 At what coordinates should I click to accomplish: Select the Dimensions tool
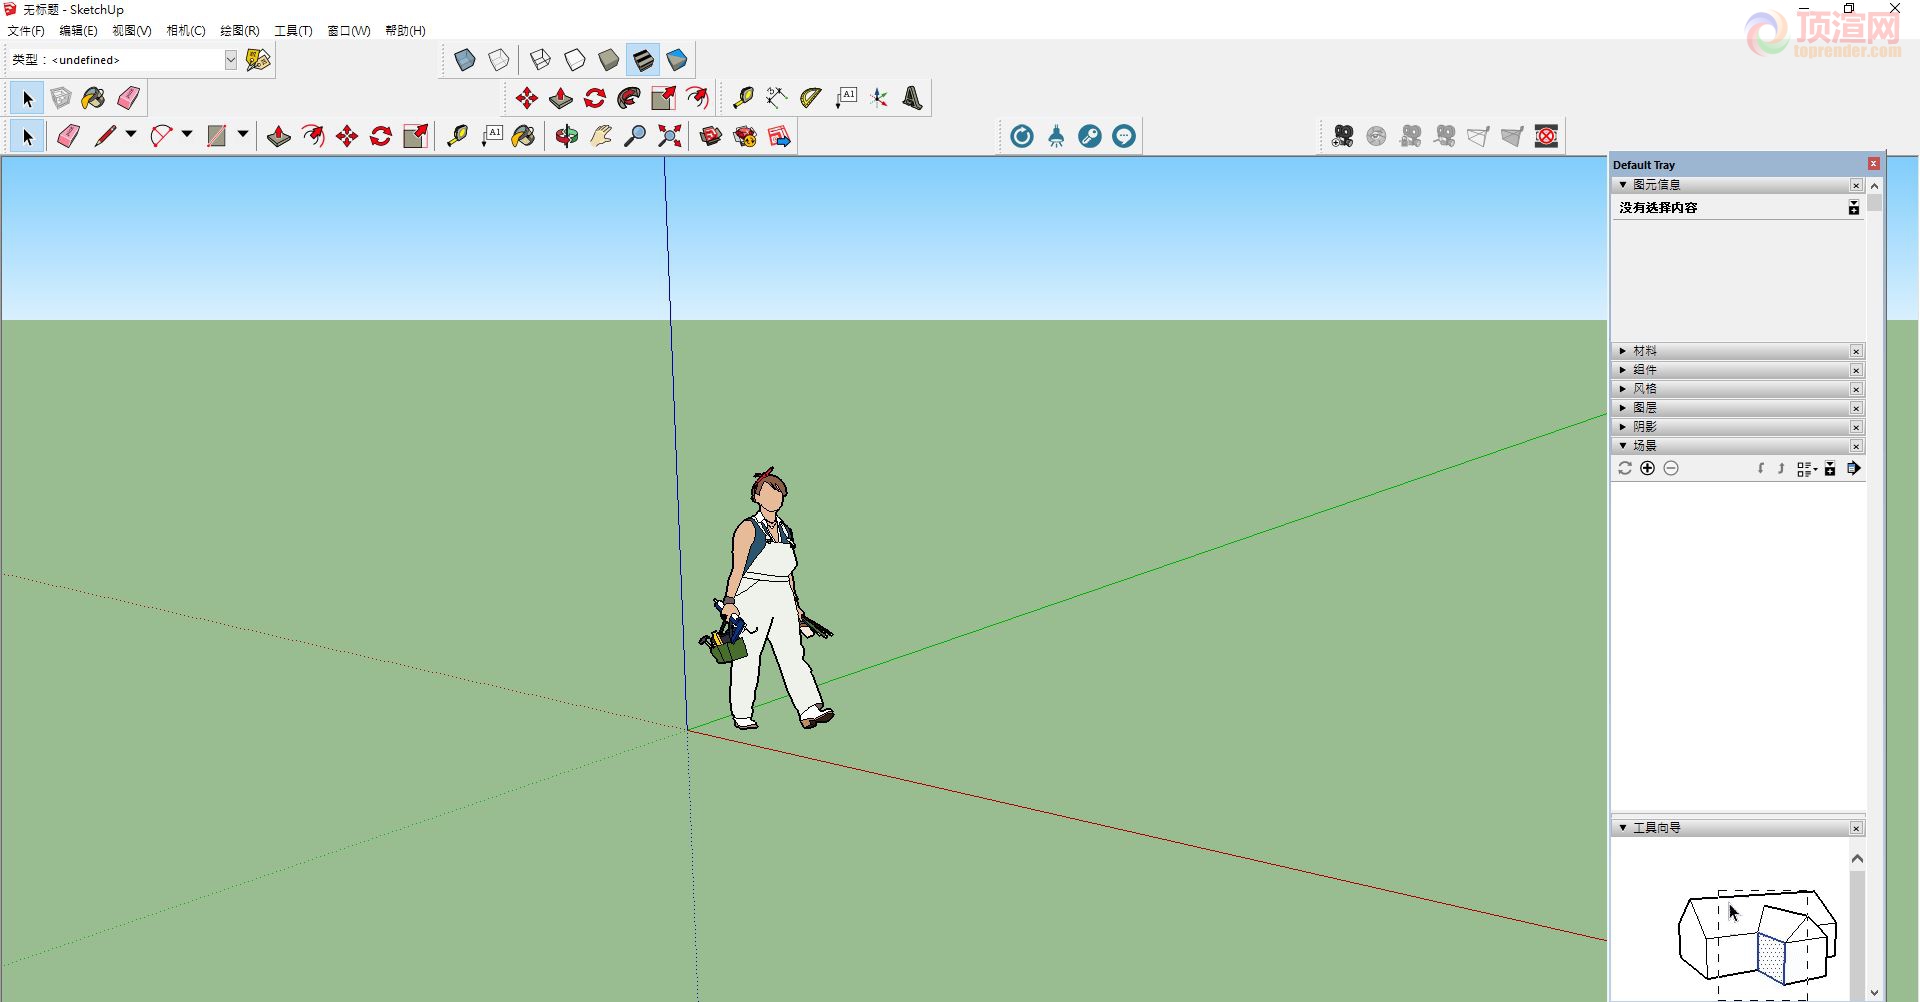click(x=777, y=98)
